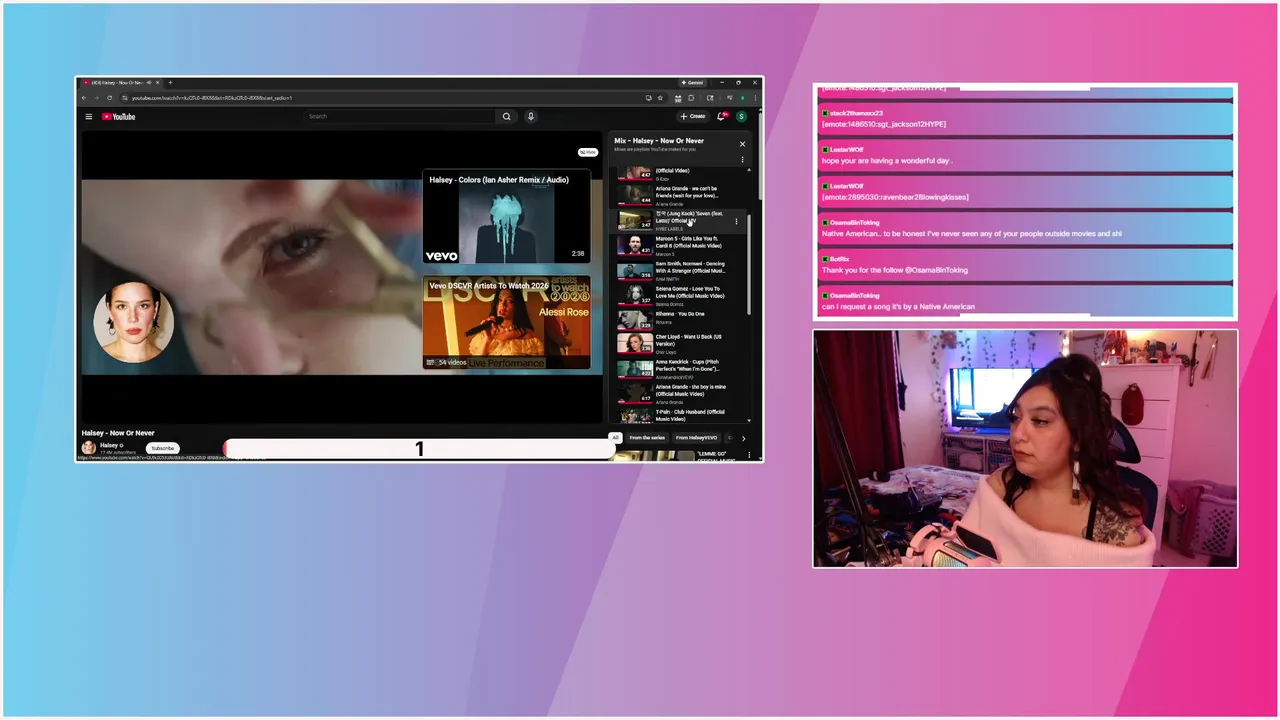The height and width of the screenshot is (720, 1280).
Task: Click stack2thamaxx23 username in chat
Action: [856, 113]
